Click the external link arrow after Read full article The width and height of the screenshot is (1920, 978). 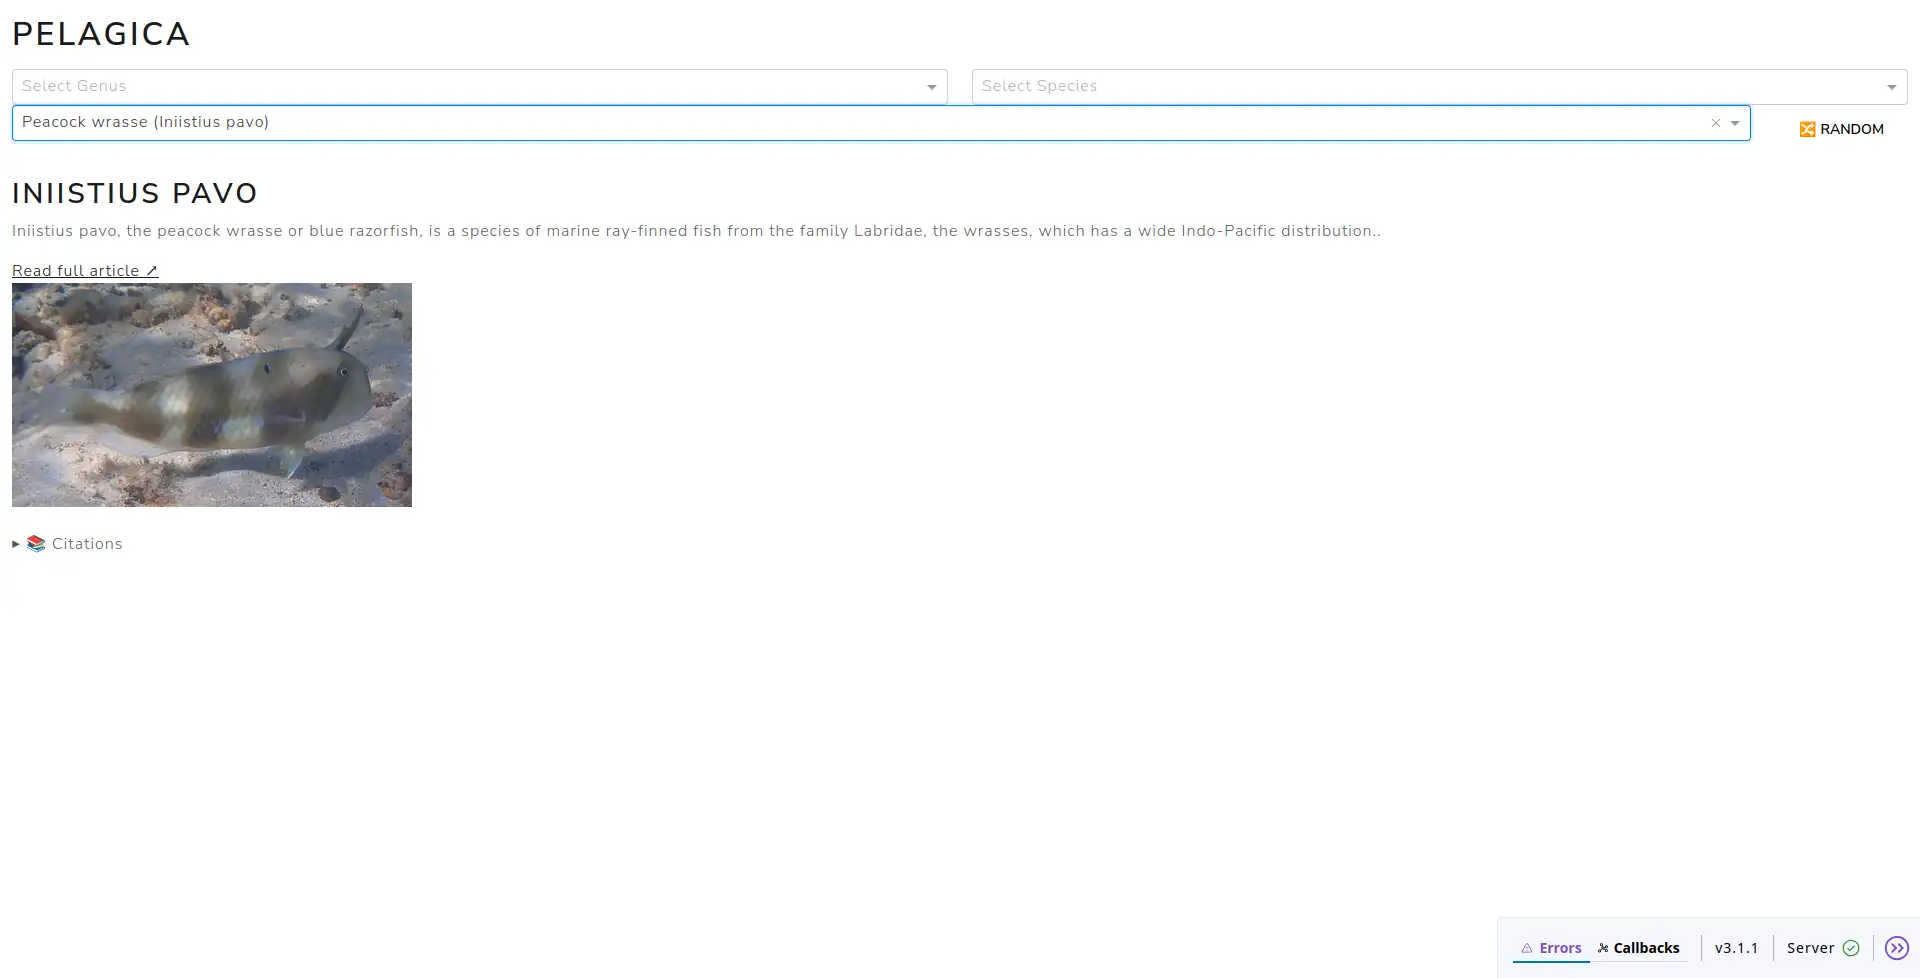[152, 269]
